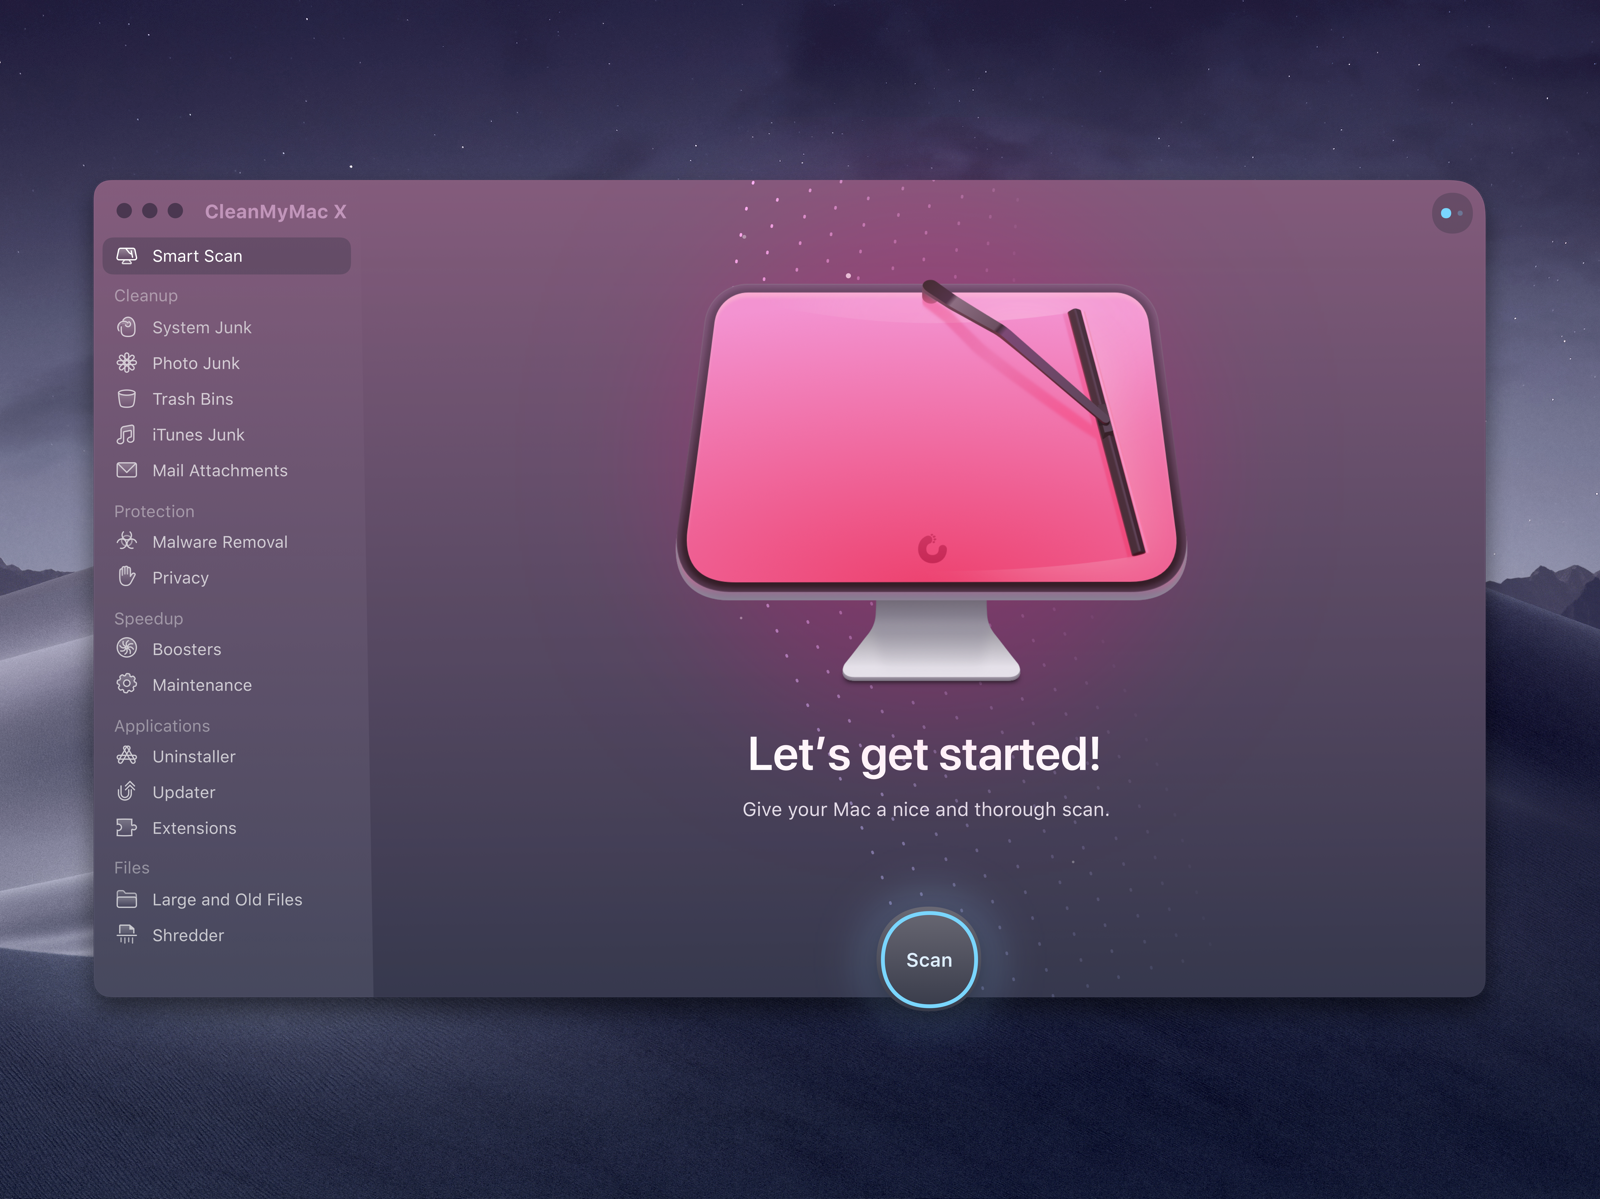The width and height of the screenshot is (1600, 1200).
Task: Click the Mail Attachments envelope icon
Action: (x=127, y=470)
